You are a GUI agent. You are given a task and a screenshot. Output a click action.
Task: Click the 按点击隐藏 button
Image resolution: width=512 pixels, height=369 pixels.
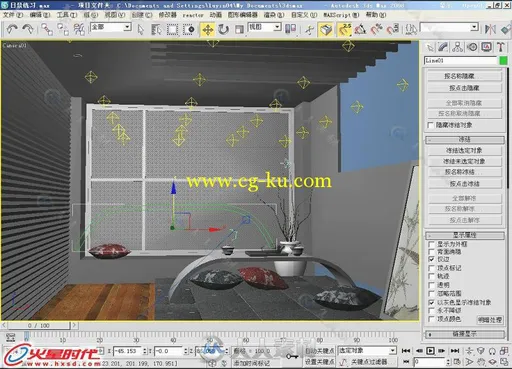[464, 88]
